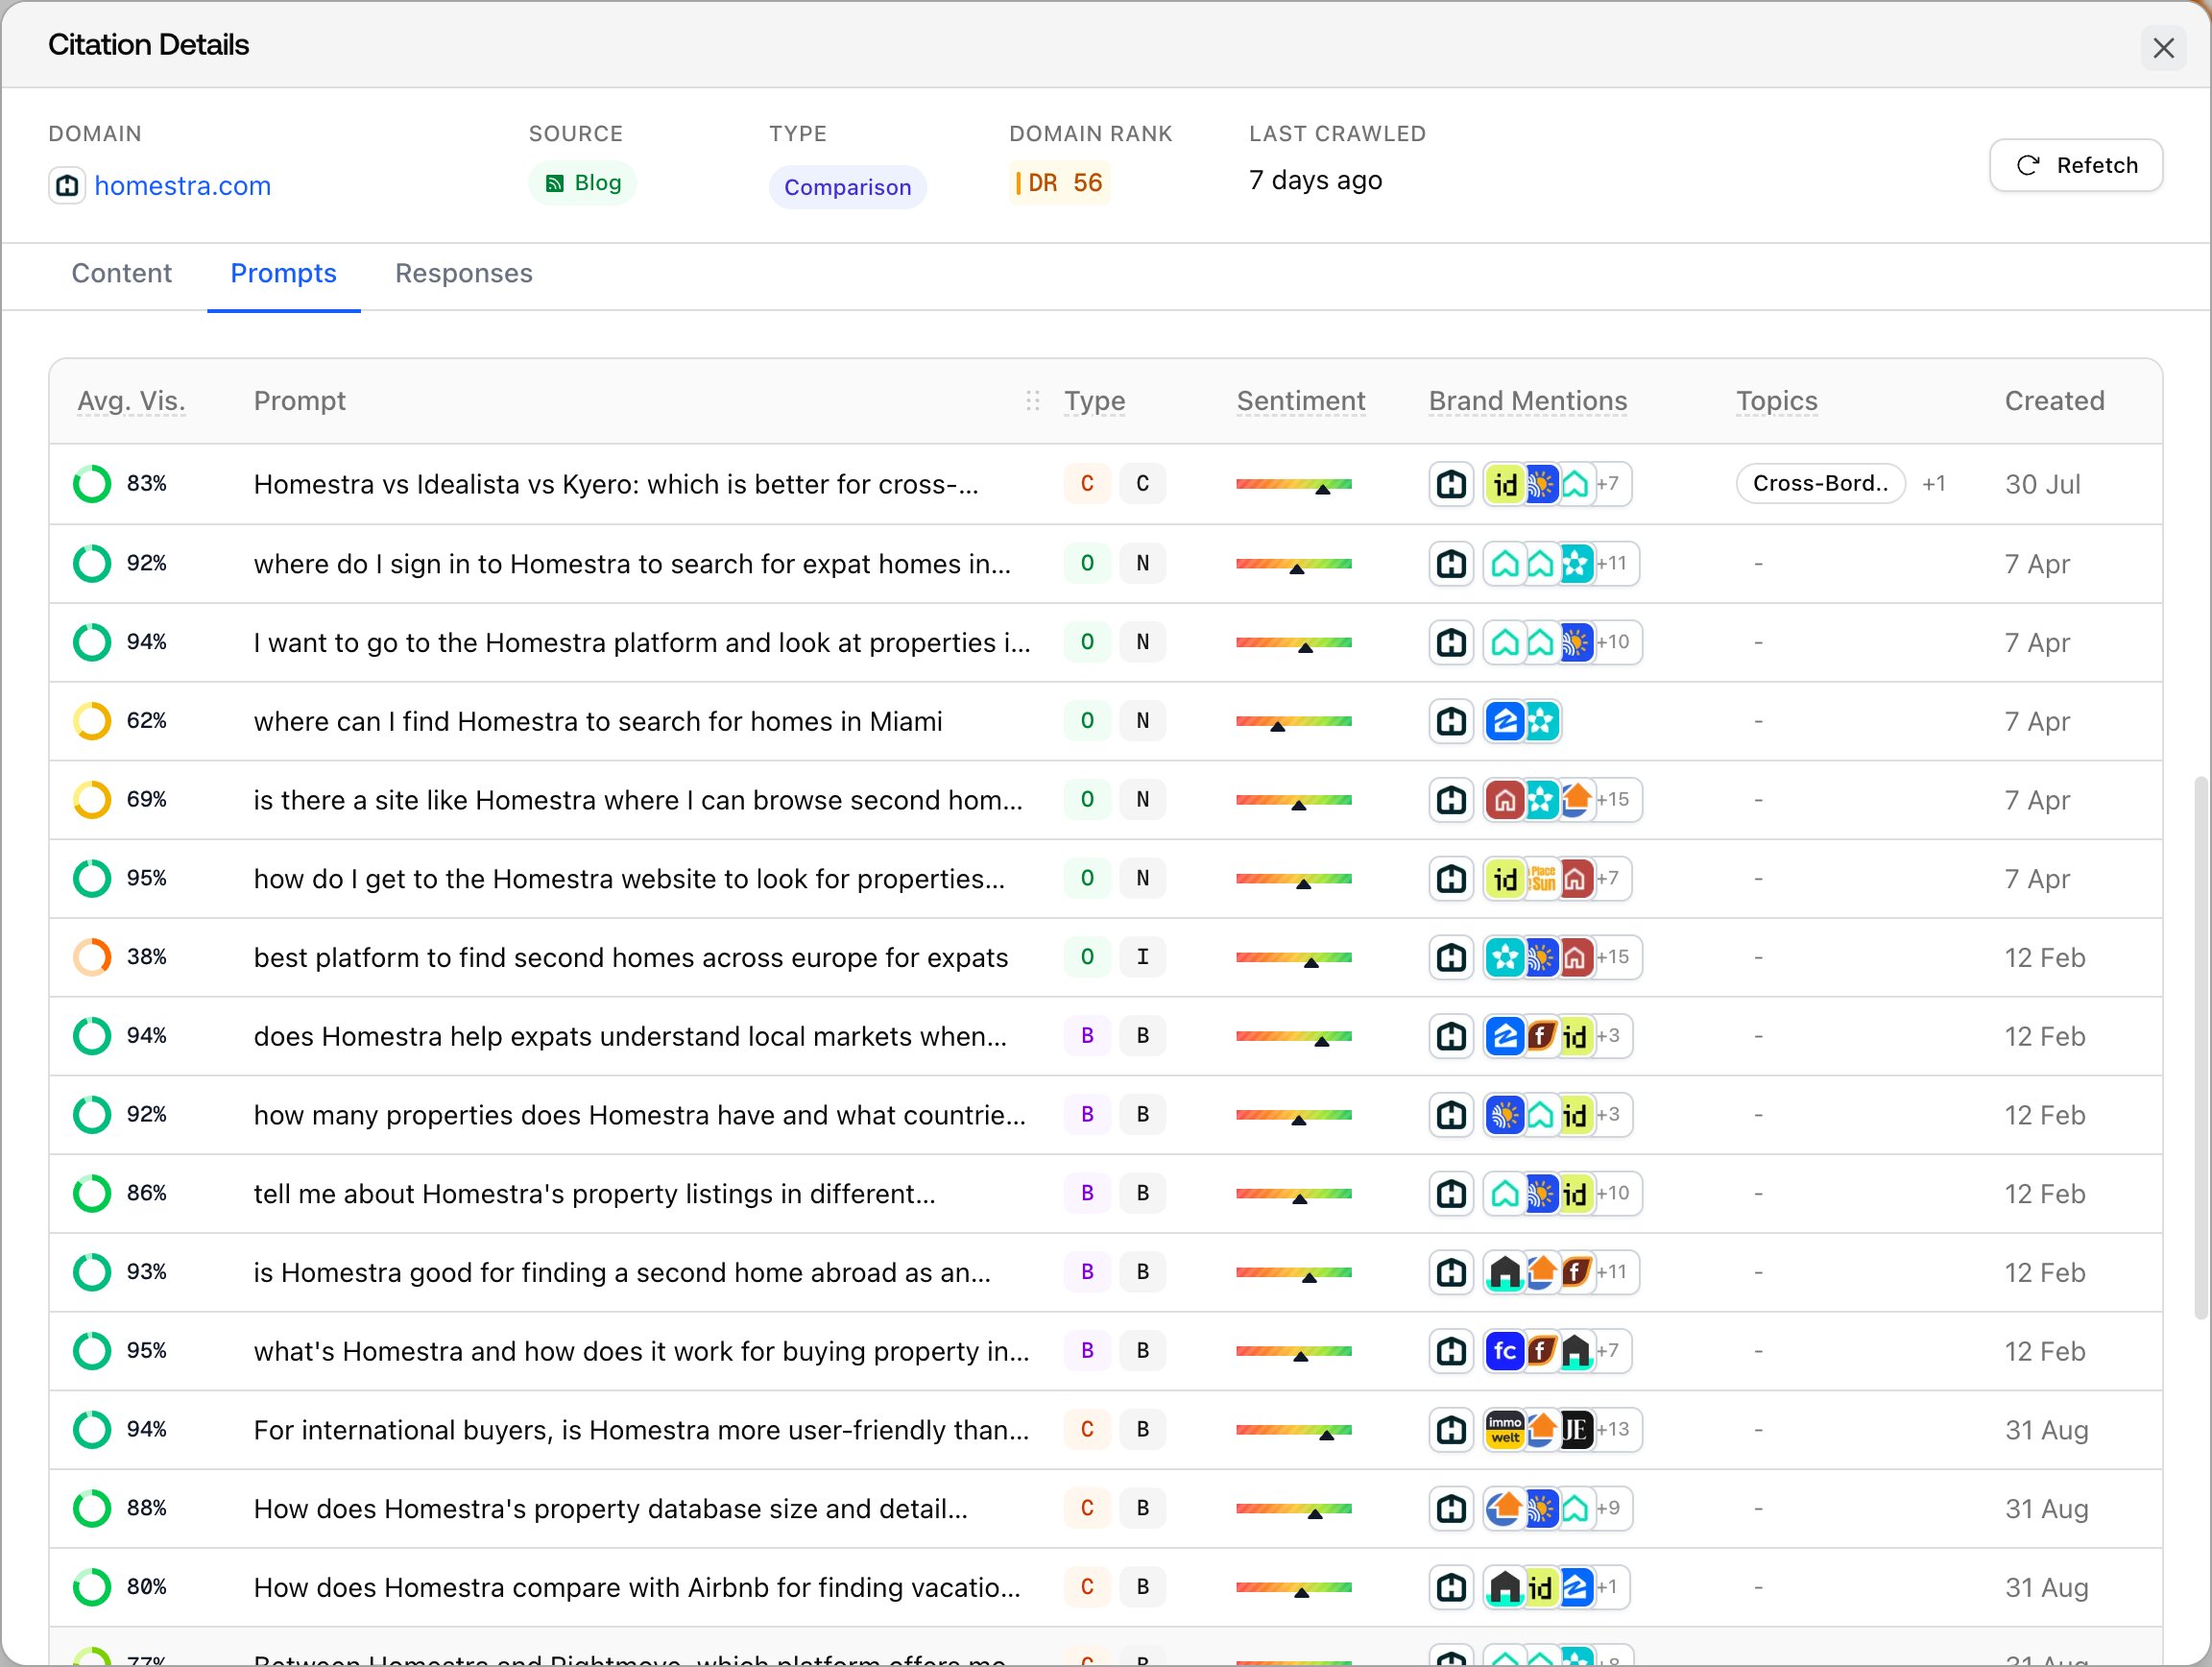Open the Responses tab
This screenshot has width=2212, height=1667.
coord(463,273)
